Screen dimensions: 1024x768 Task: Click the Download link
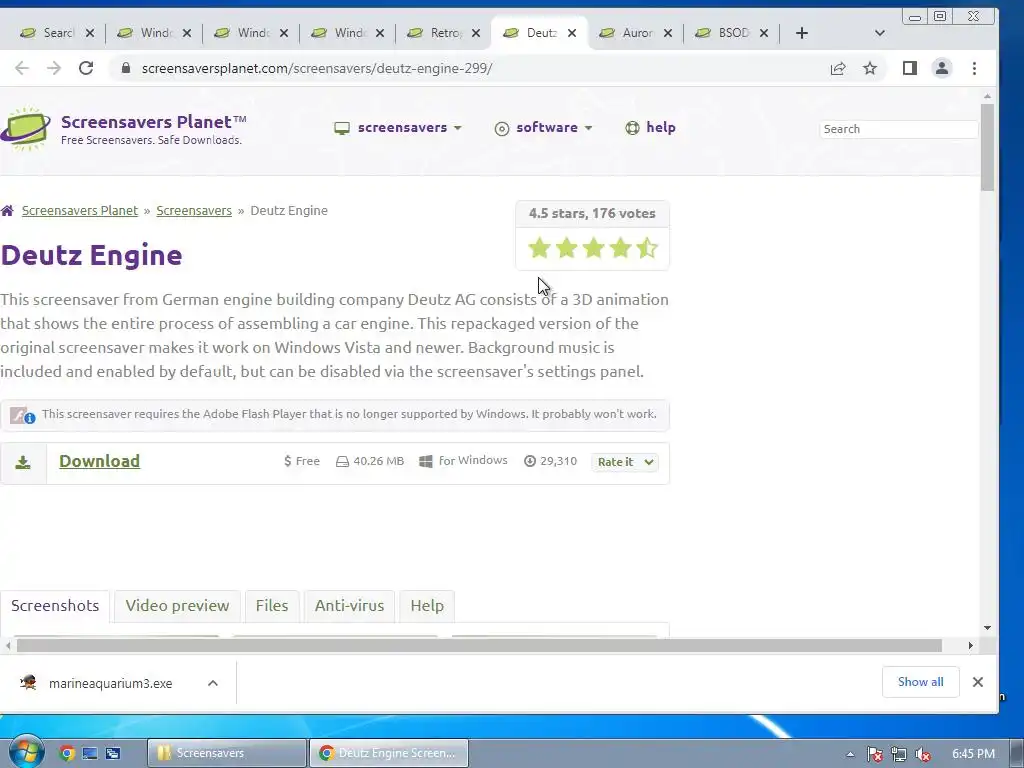(x=99, y=461)
